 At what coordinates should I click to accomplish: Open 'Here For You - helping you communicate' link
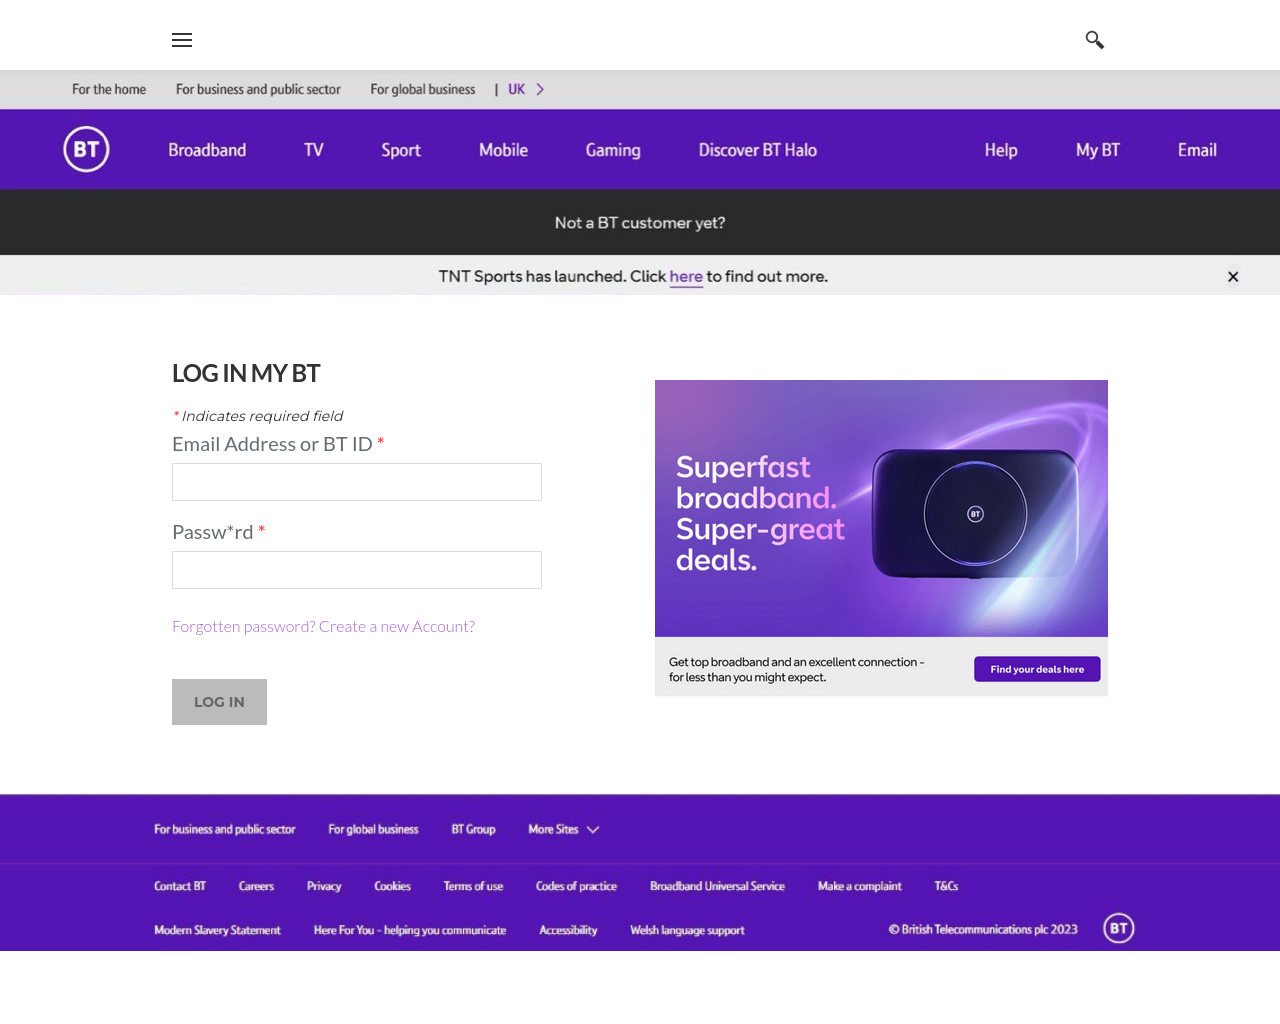click(x=410, y=930)
